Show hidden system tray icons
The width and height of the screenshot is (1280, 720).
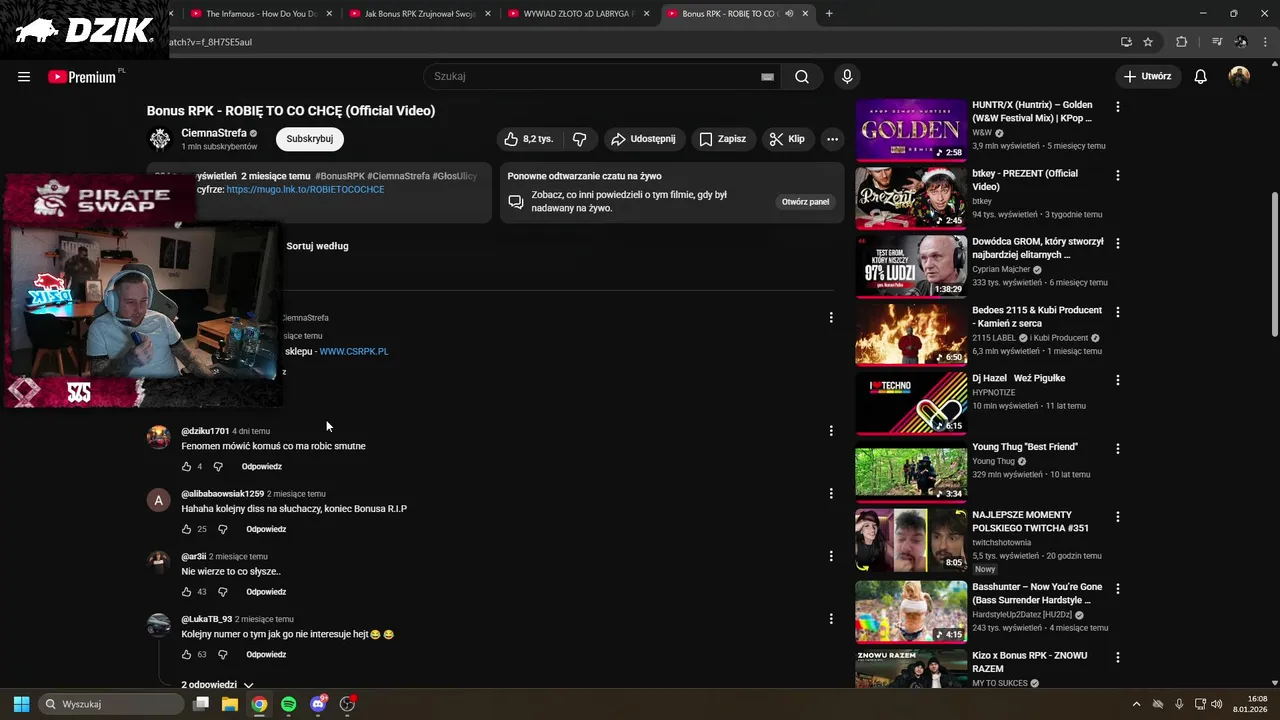(x=1136, y=704)
